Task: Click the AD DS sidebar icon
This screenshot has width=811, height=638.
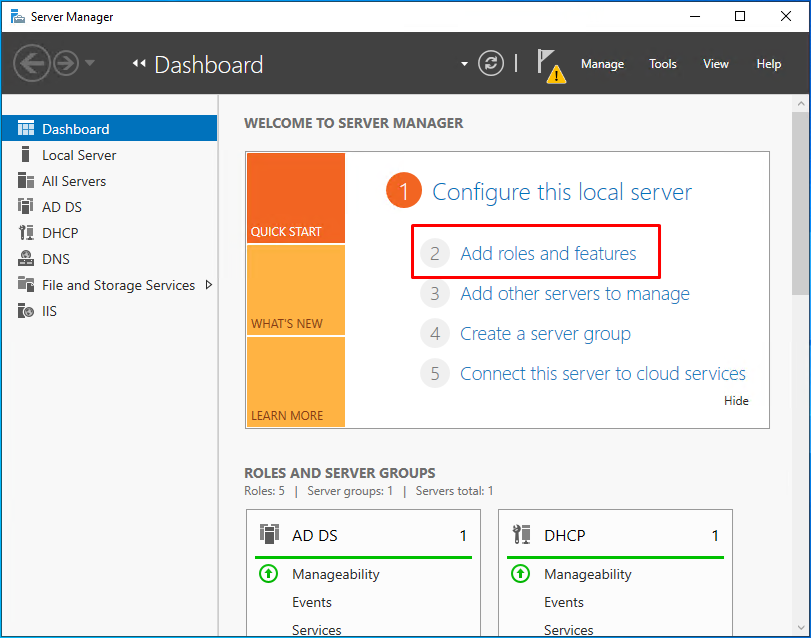Action: pyautogui.click(x=25, y=206)
